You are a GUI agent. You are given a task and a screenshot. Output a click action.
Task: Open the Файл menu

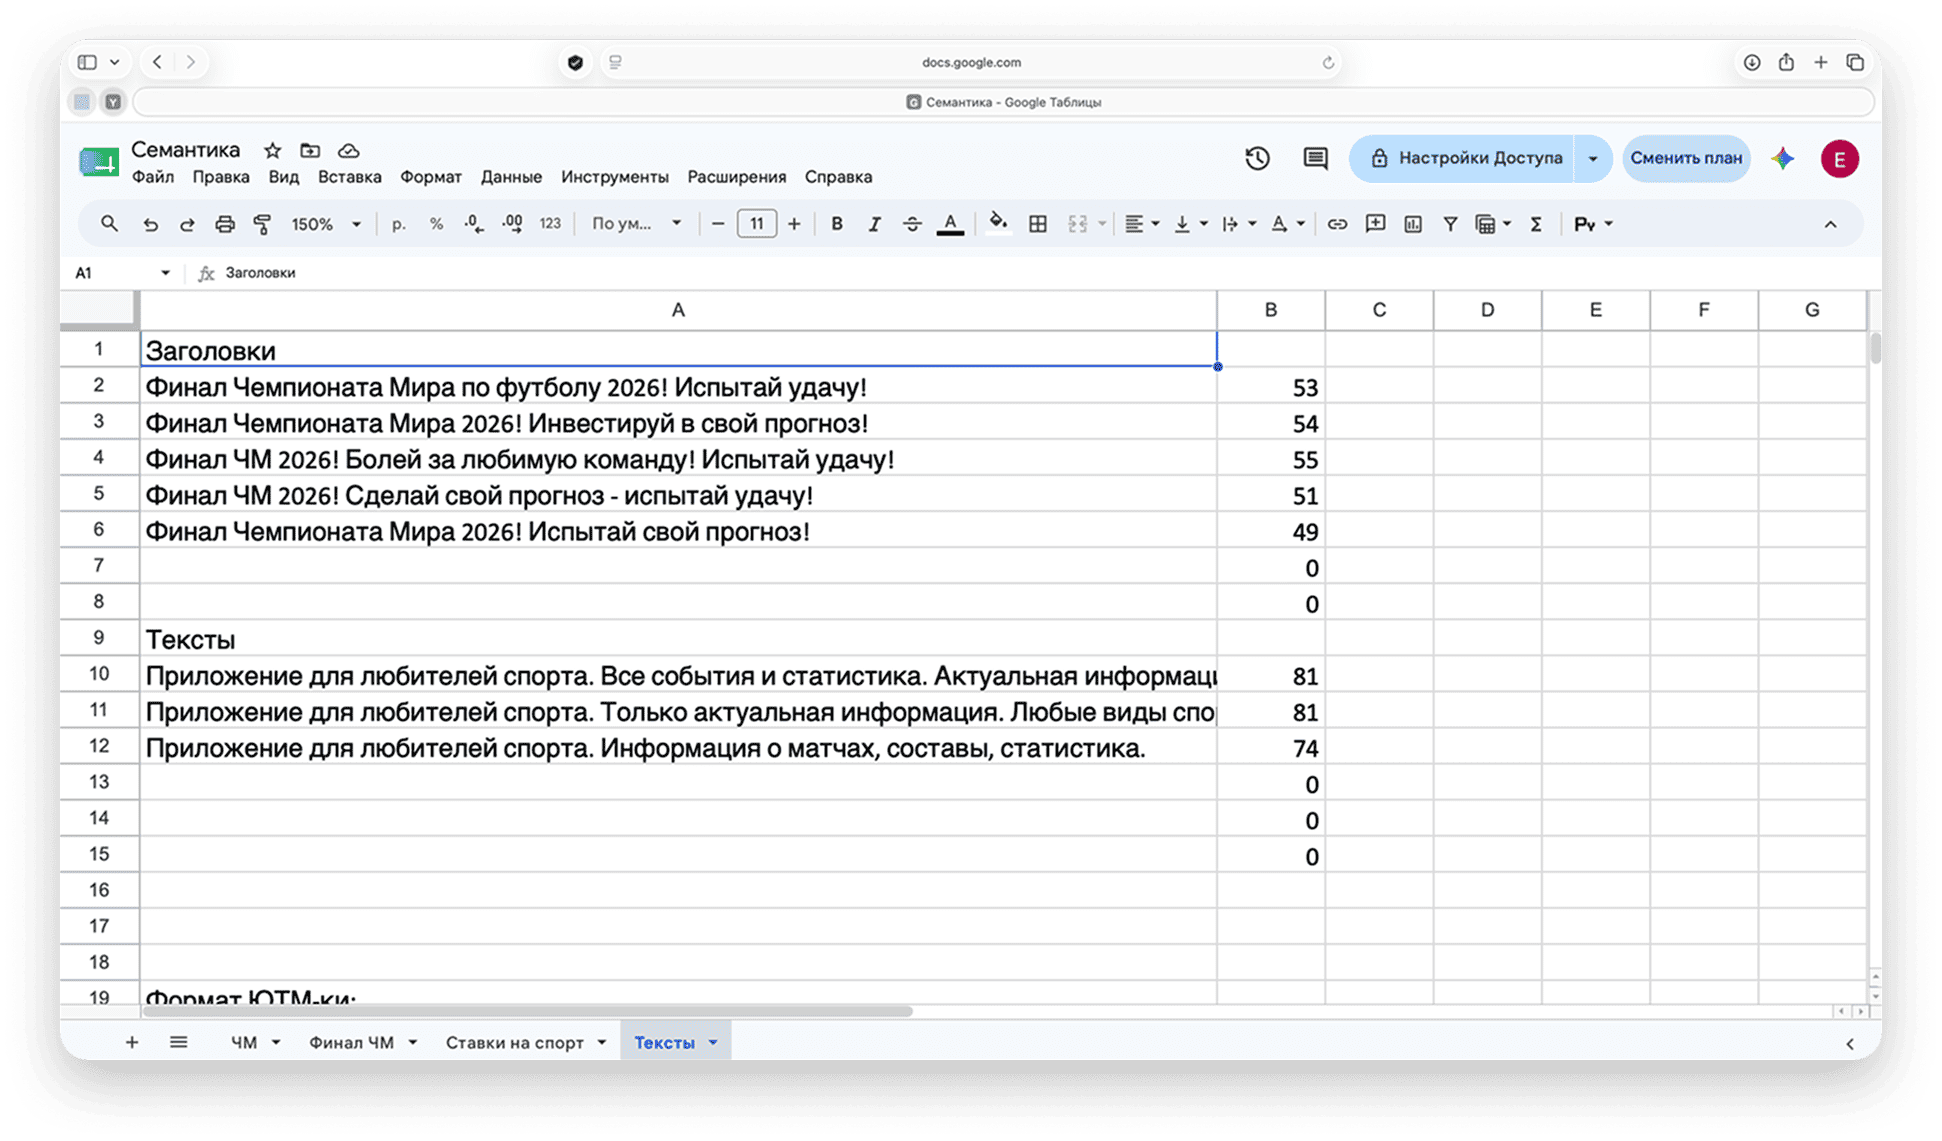tap(153, 177)
